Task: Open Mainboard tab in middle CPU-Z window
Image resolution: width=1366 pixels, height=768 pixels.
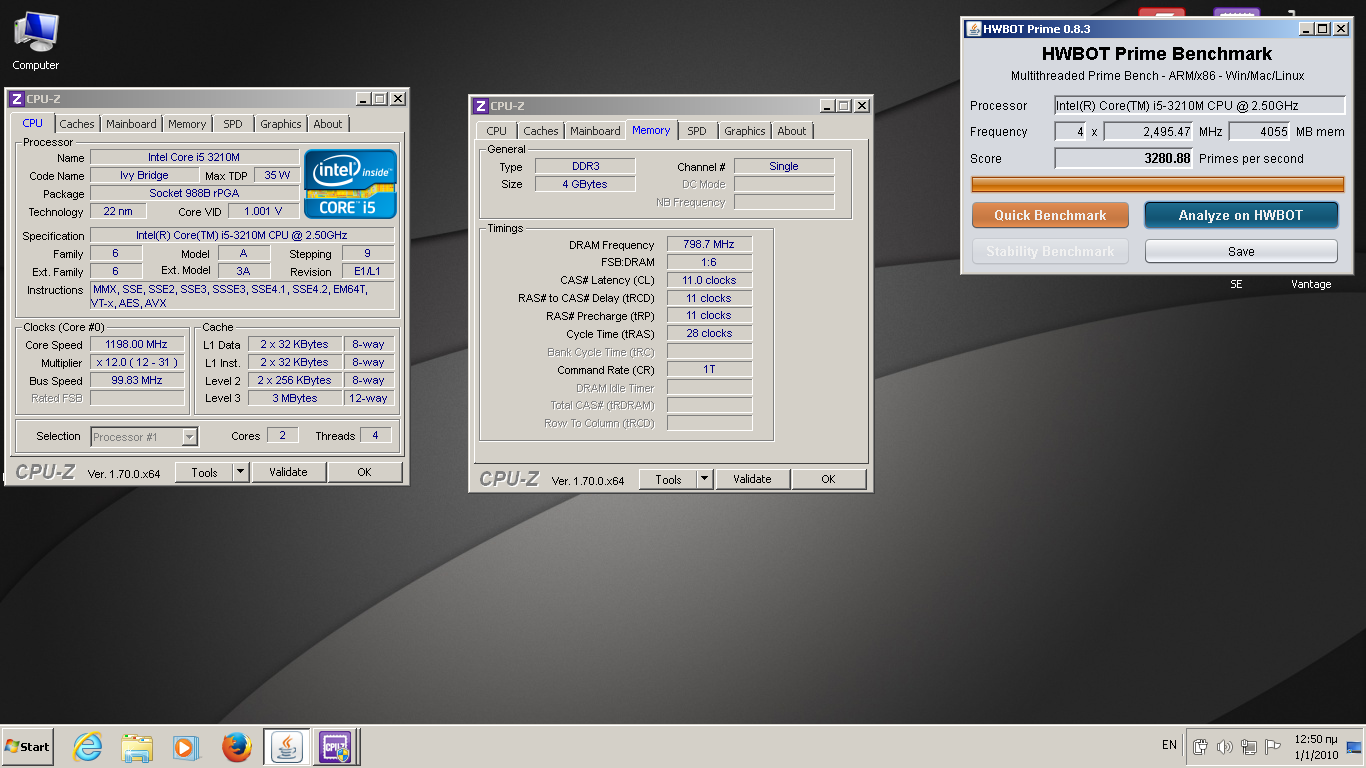Action: [595, 131]
